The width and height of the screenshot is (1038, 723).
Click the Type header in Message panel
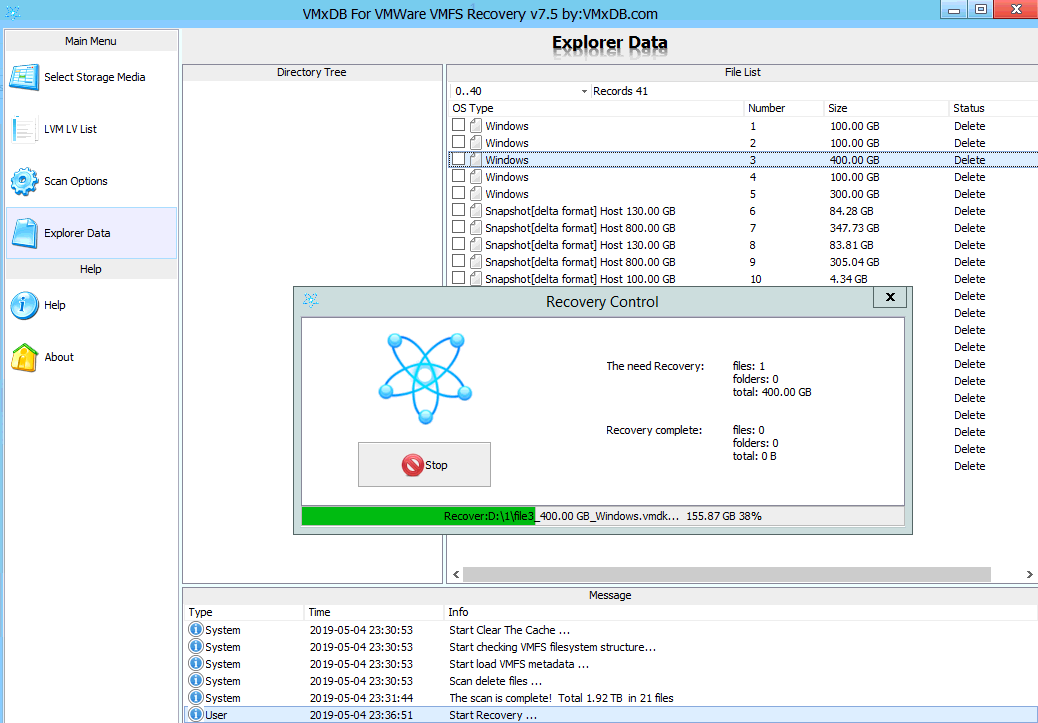point(244,612)
